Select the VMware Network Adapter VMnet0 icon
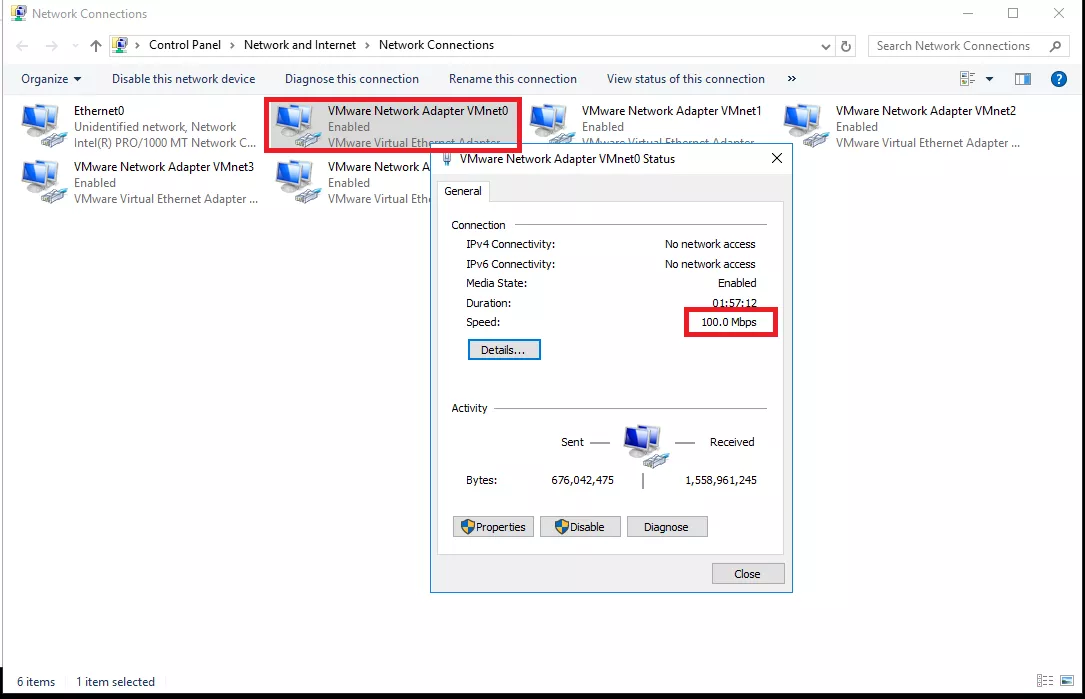The image size is (1085, 699). click(298, 126)
